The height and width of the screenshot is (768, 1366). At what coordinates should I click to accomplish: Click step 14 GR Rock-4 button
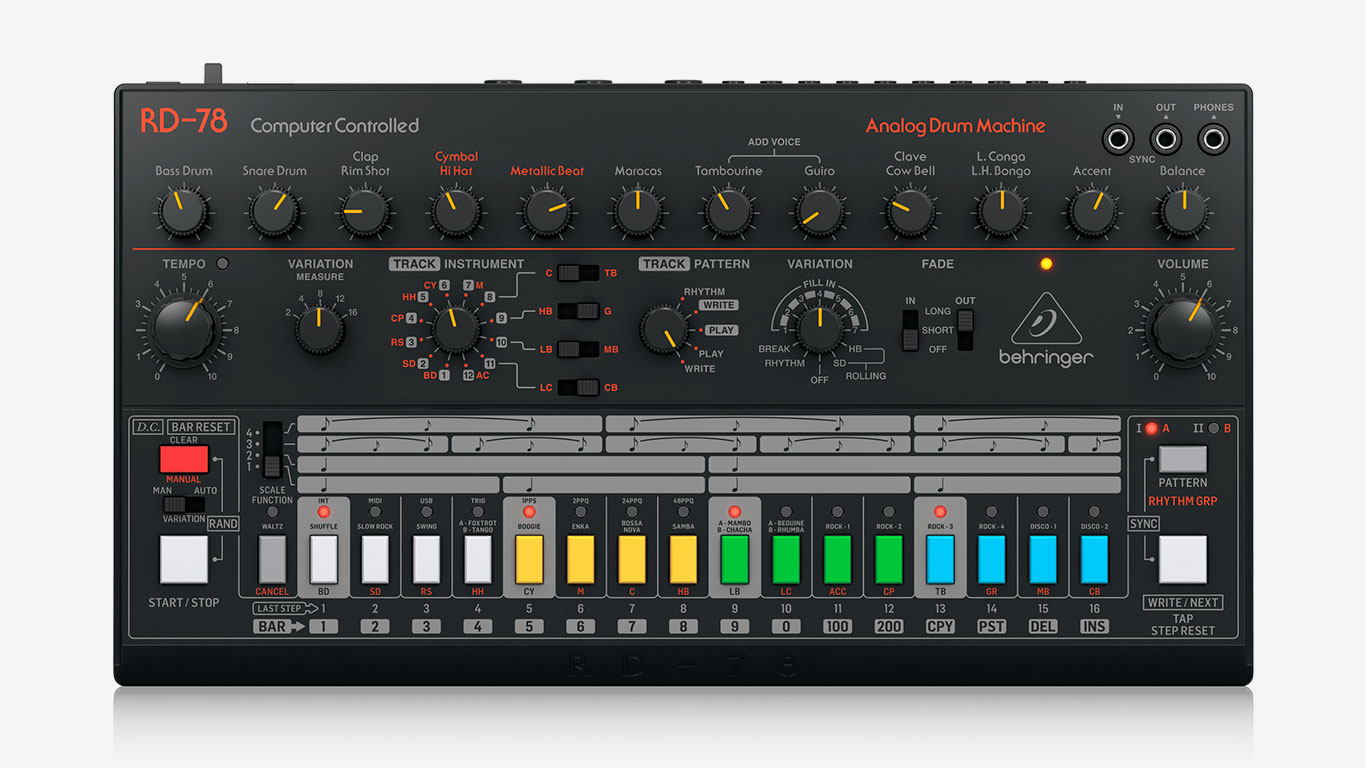991,559
